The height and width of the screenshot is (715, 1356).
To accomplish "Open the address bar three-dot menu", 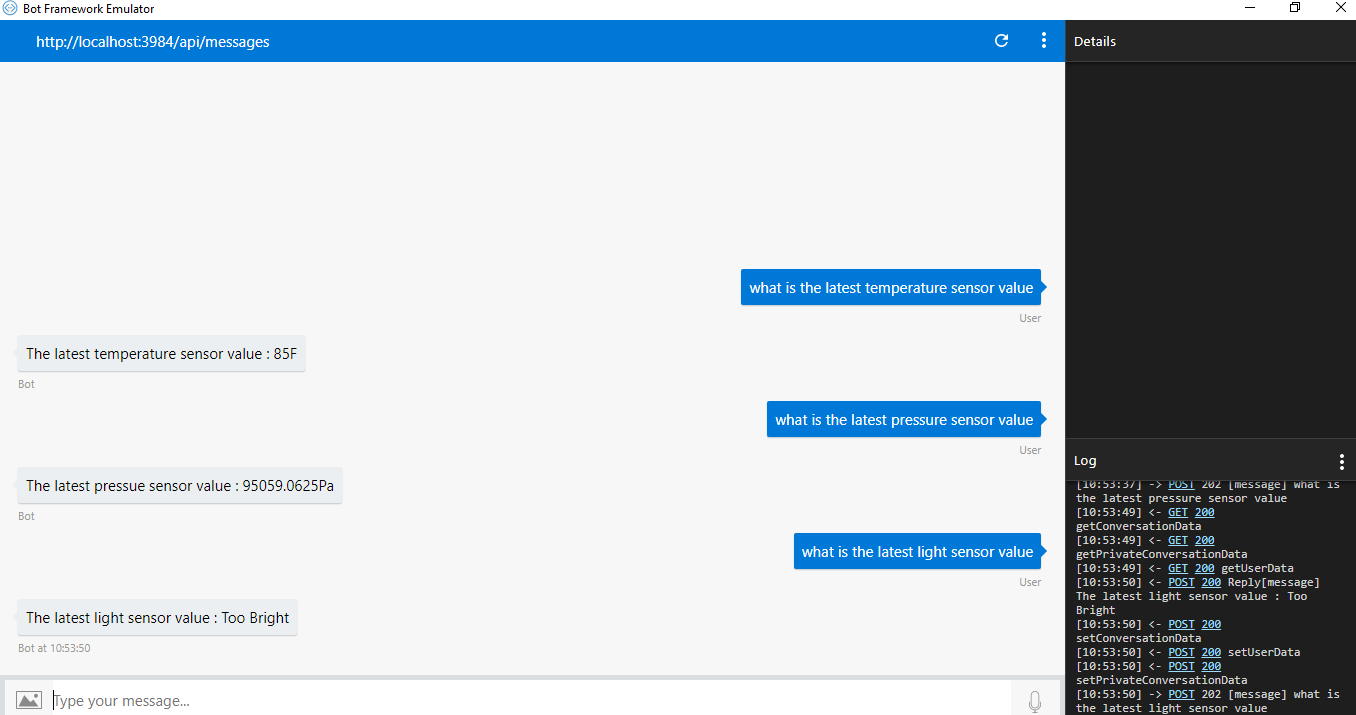I will [1043, 41].
